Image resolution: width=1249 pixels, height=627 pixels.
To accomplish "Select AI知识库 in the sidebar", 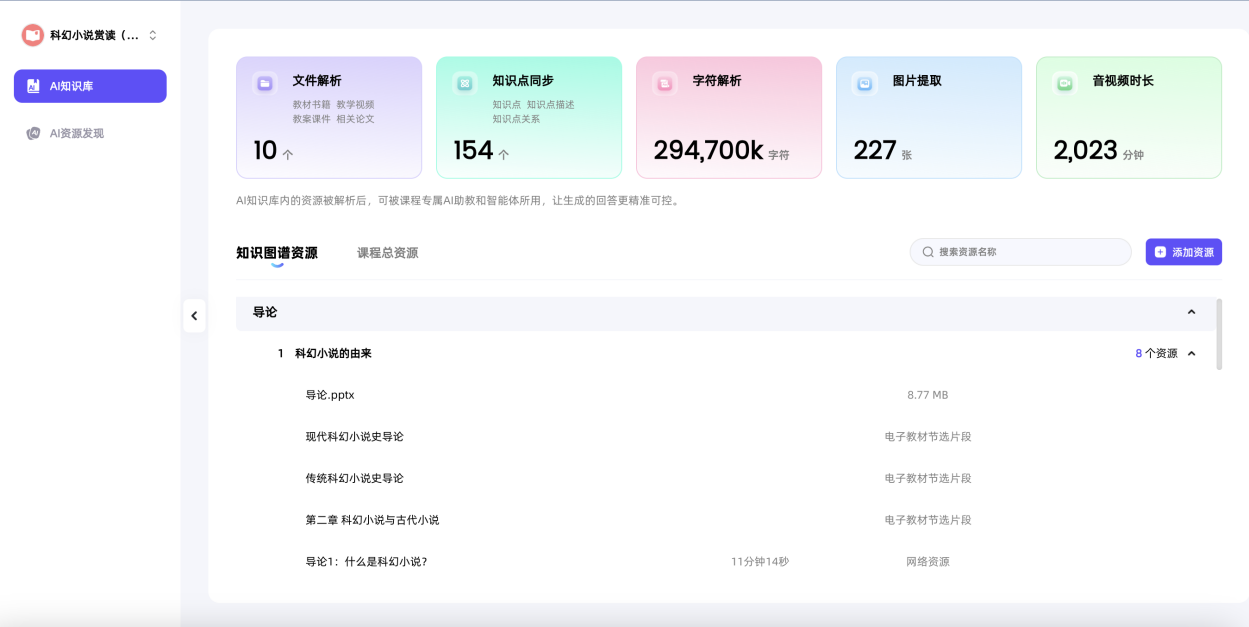I will click(x=90, y=86).
